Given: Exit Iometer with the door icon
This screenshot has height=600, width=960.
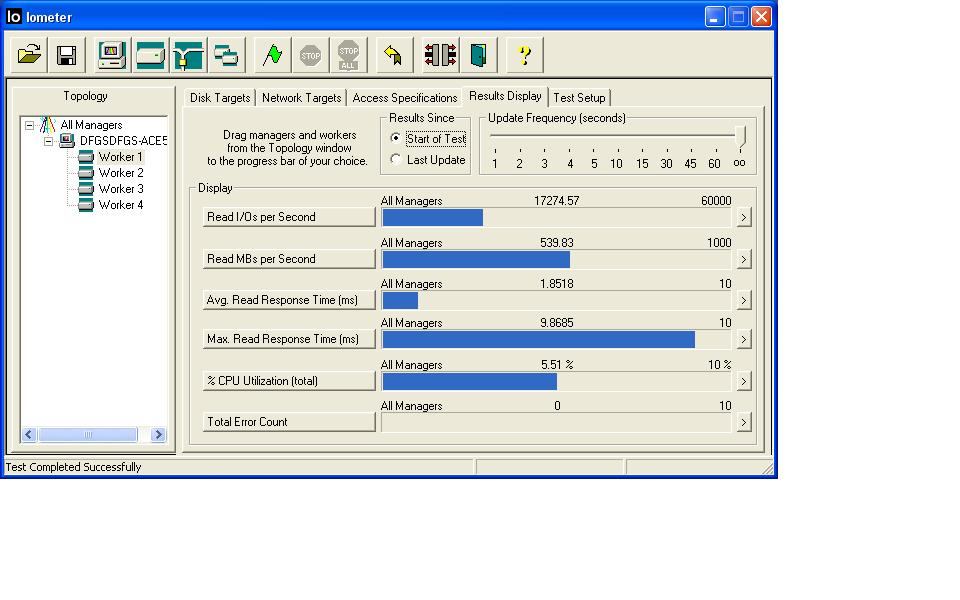Looking at the screenshot, I should (x=478, y=55).
